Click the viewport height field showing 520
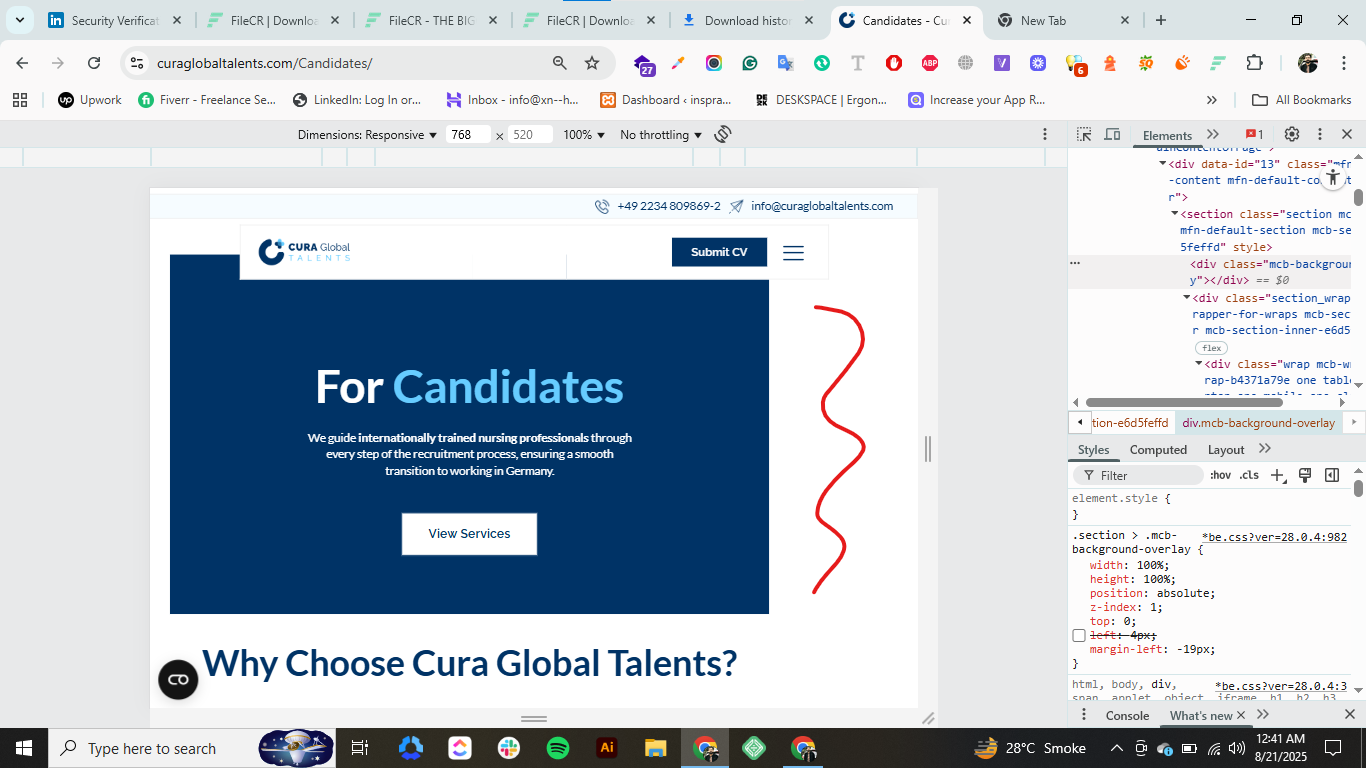This screenshot has height=768, width=1366. click(x=531, y=134)
